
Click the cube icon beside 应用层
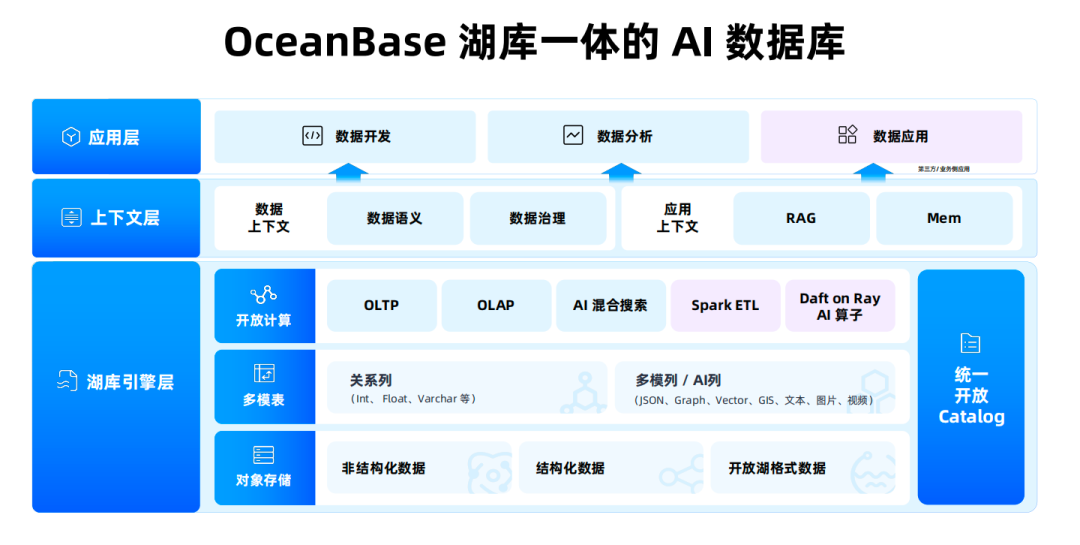click(71, 137)
